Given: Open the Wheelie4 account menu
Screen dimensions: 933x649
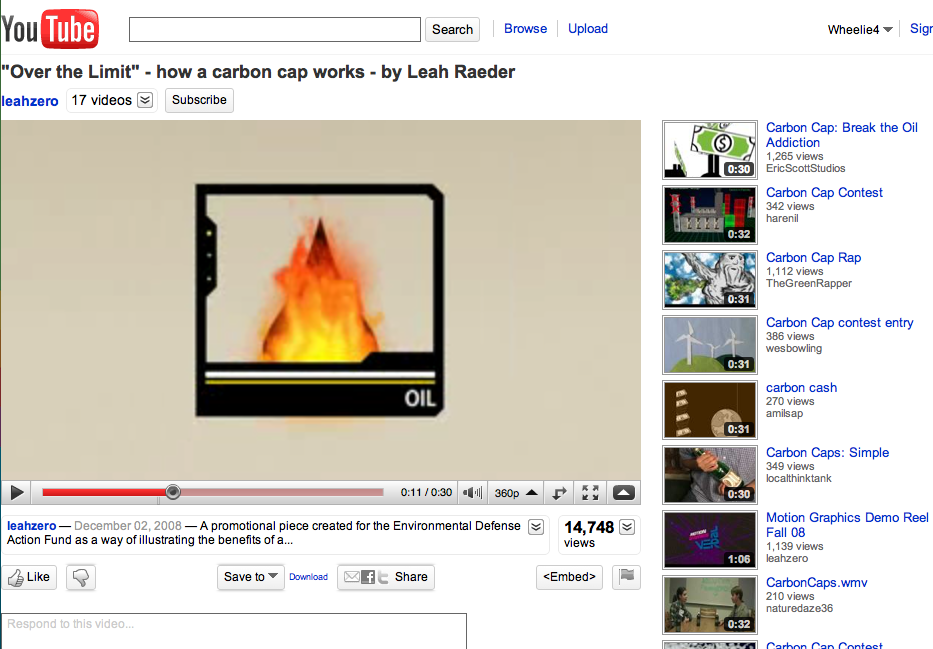Looking at the screenshot, I should [860, 30].
